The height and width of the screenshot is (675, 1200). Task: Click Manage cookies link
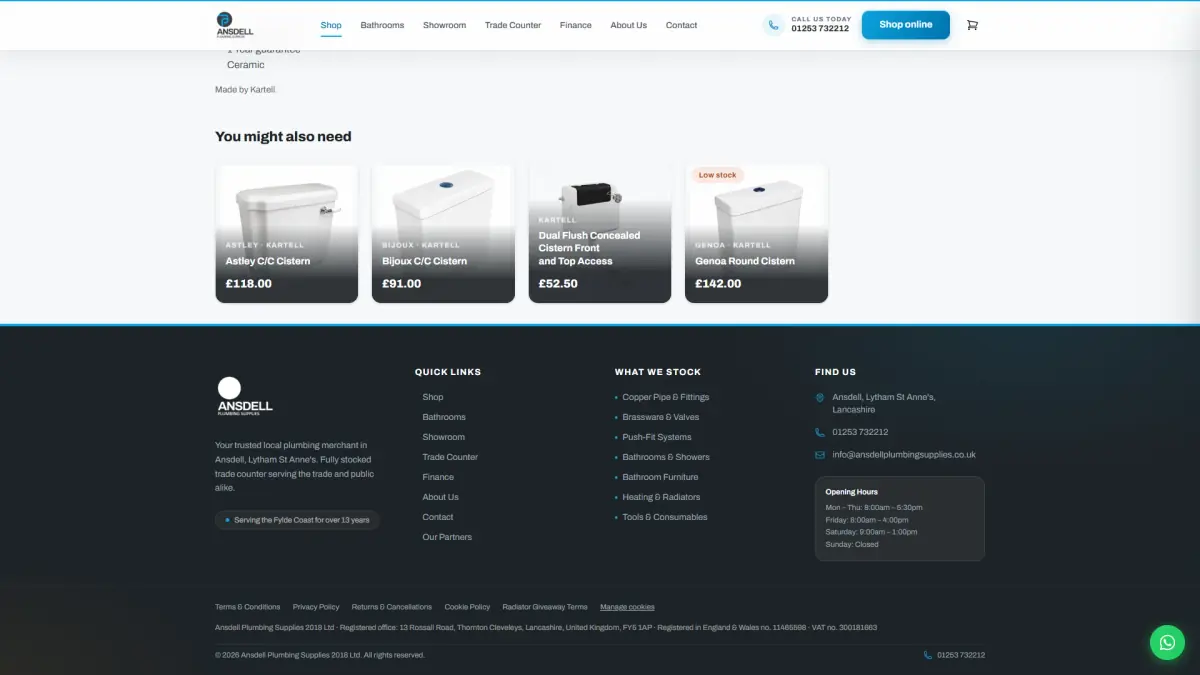coord(627,607)
